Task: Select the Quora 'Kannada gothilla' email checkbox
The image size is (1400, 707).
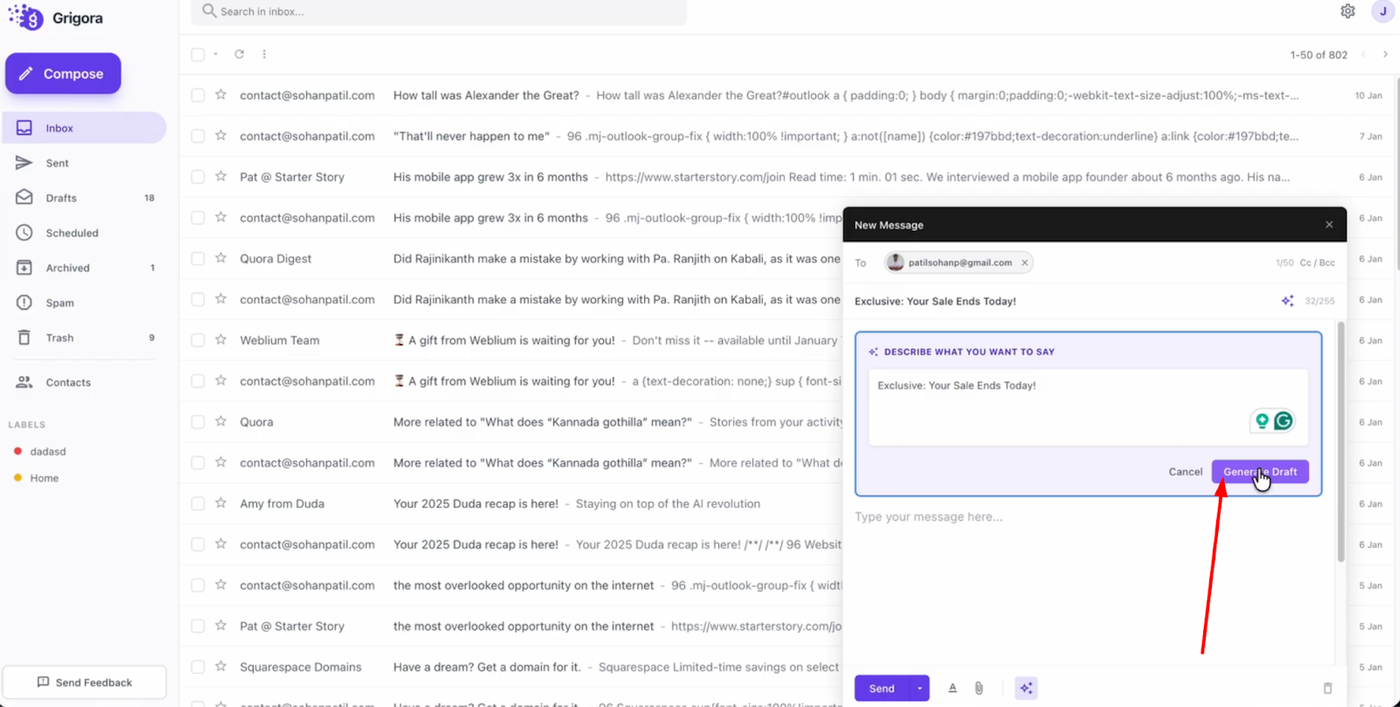Action: coord(198,422)
